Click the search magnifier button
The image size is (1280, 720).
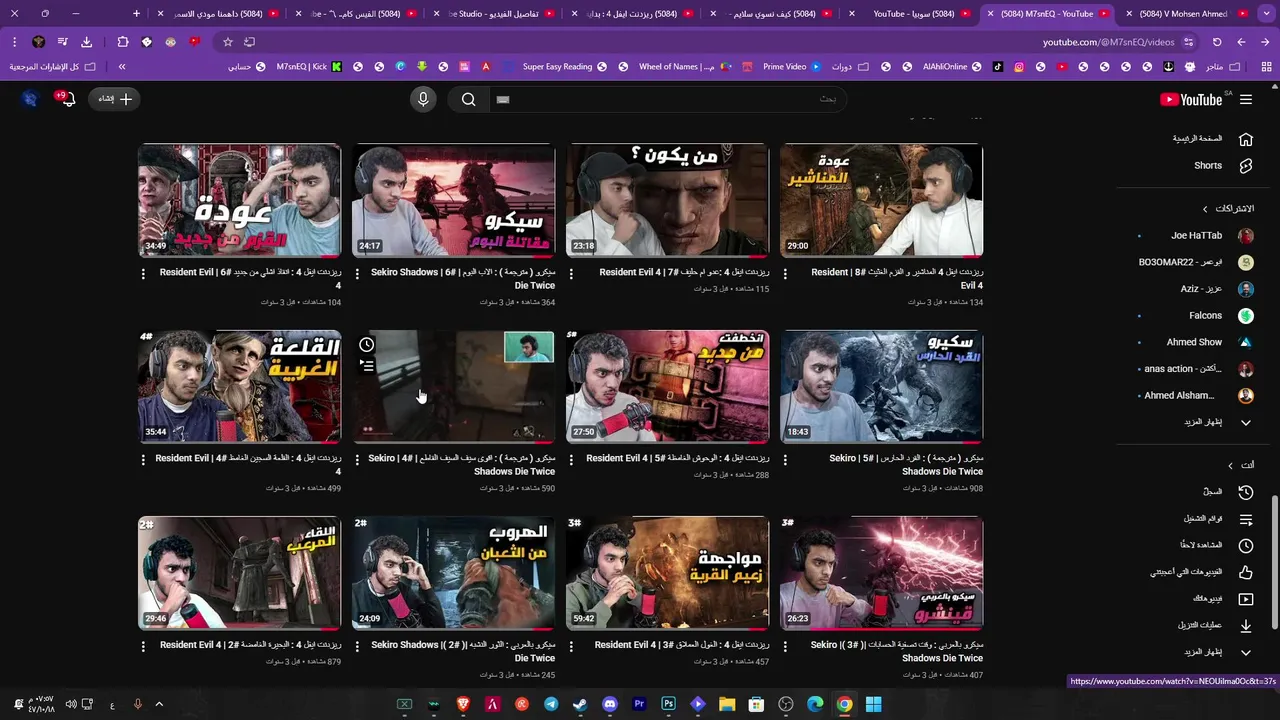pos(468,99)
